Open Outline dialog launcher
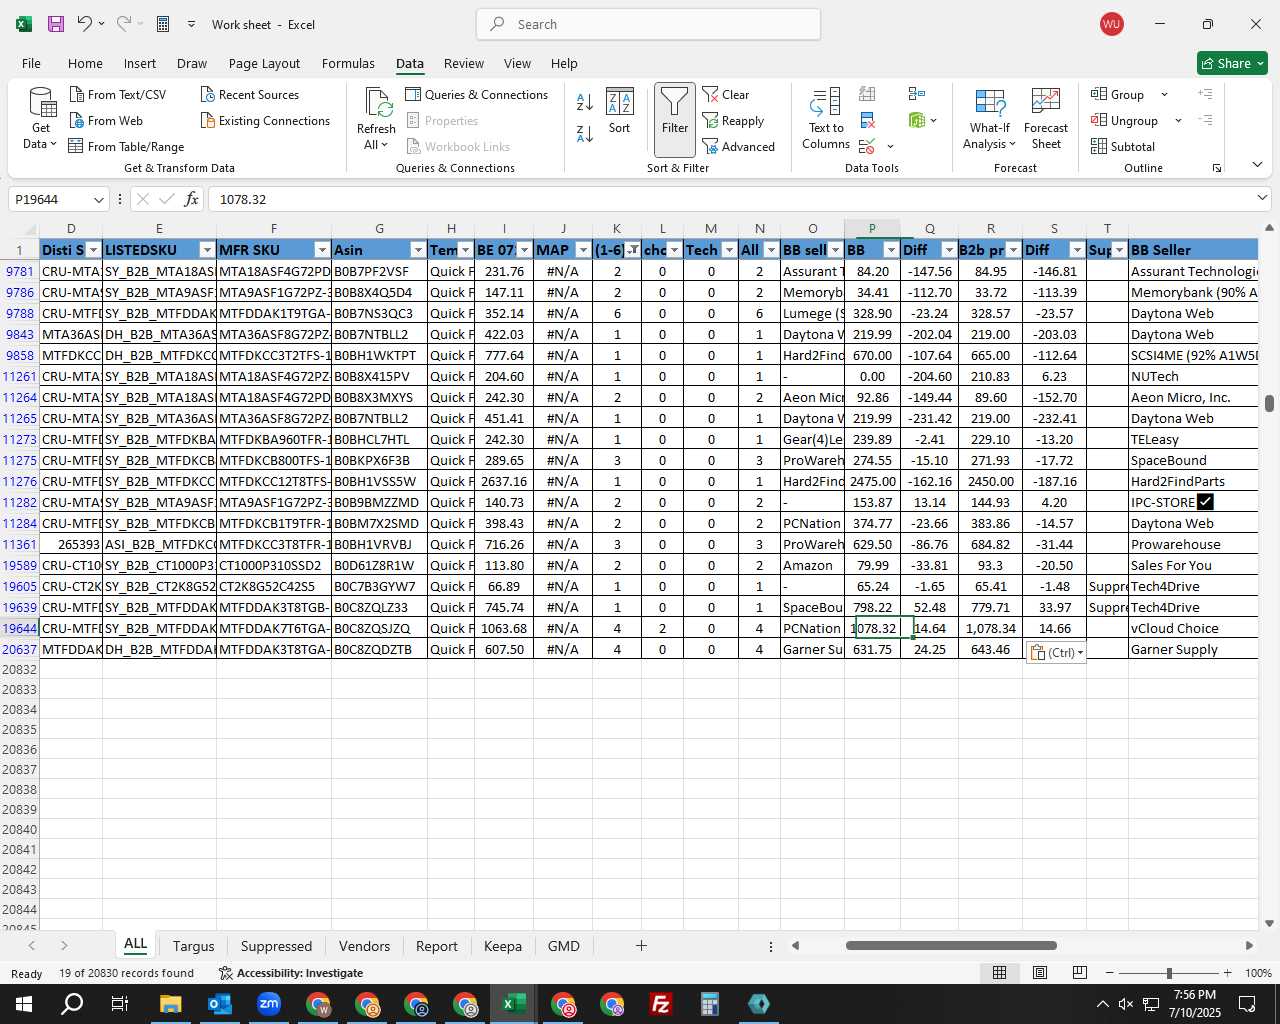1280x1024 pixels. click(x=1217, y=168)
